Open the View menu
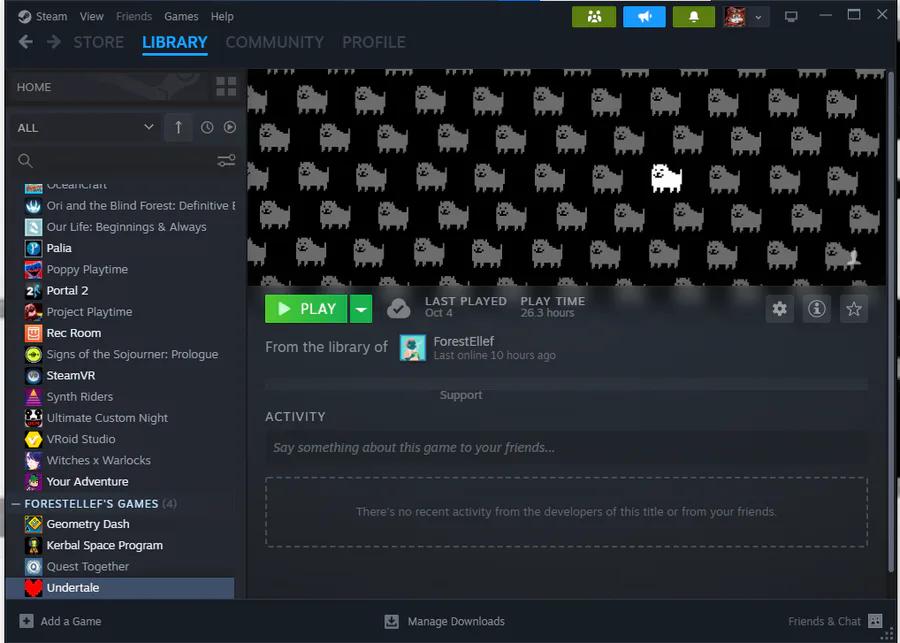900x643 pixels. [92, 17]
